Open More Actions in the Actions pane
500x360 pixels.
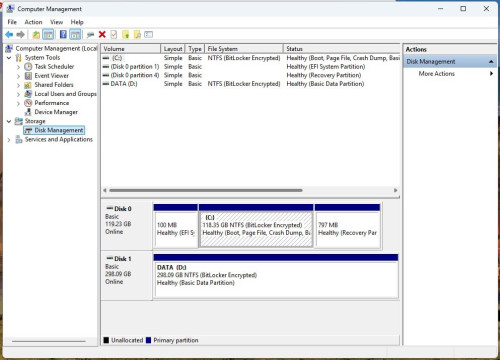pos(437,74)
